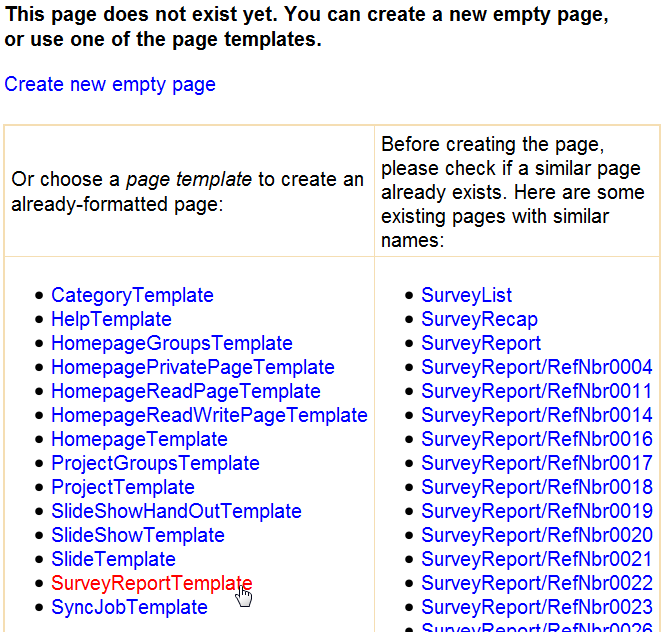Click the Create new empty page link
Image resolution: width=662 pixels, height=632 pixels.
click(x=110, y=84)
